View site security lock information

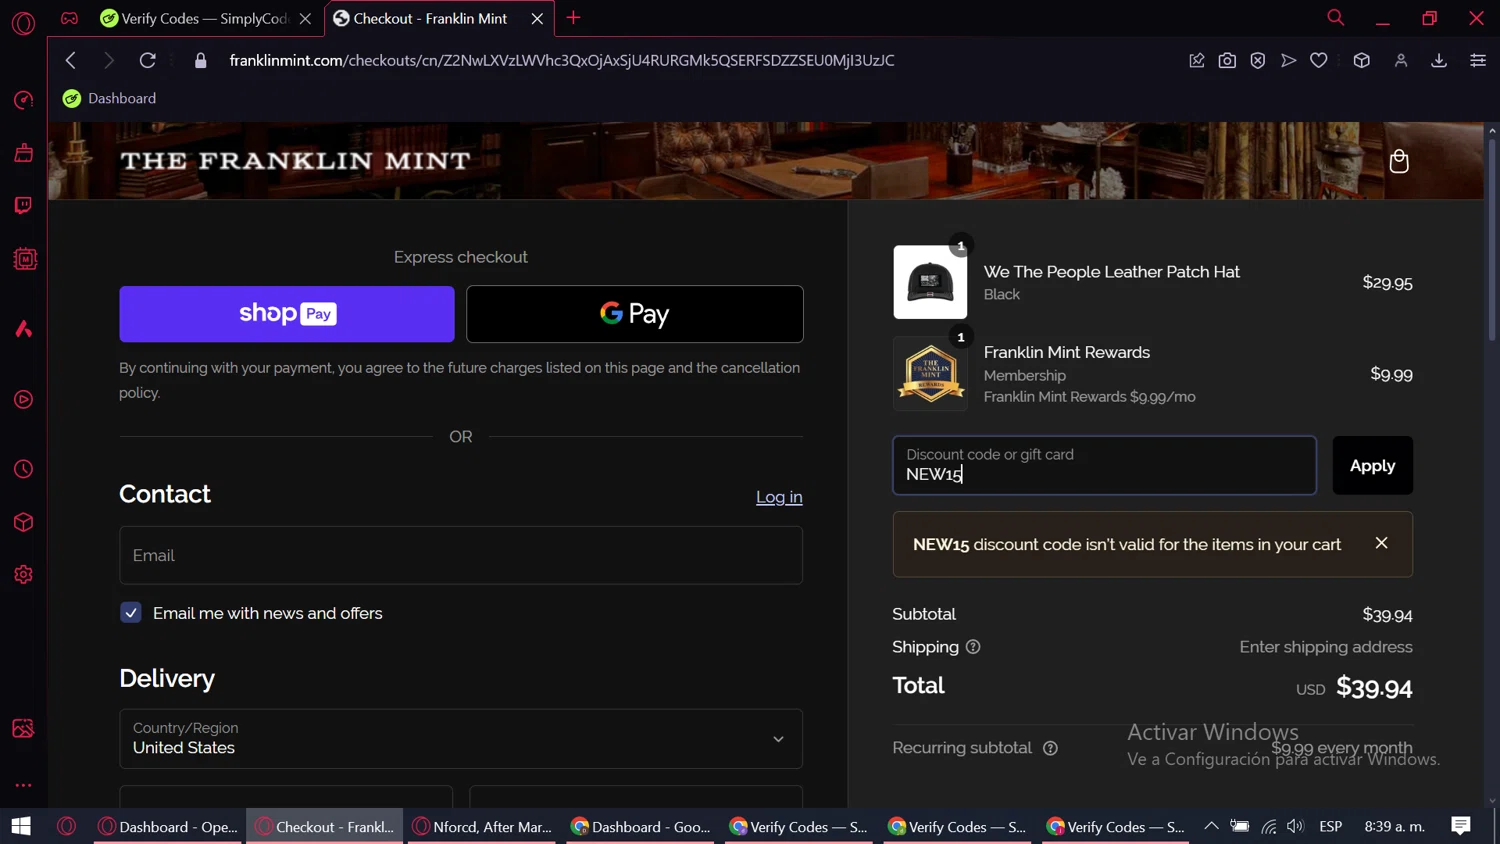pyautogui.click(x=200, y=60)
